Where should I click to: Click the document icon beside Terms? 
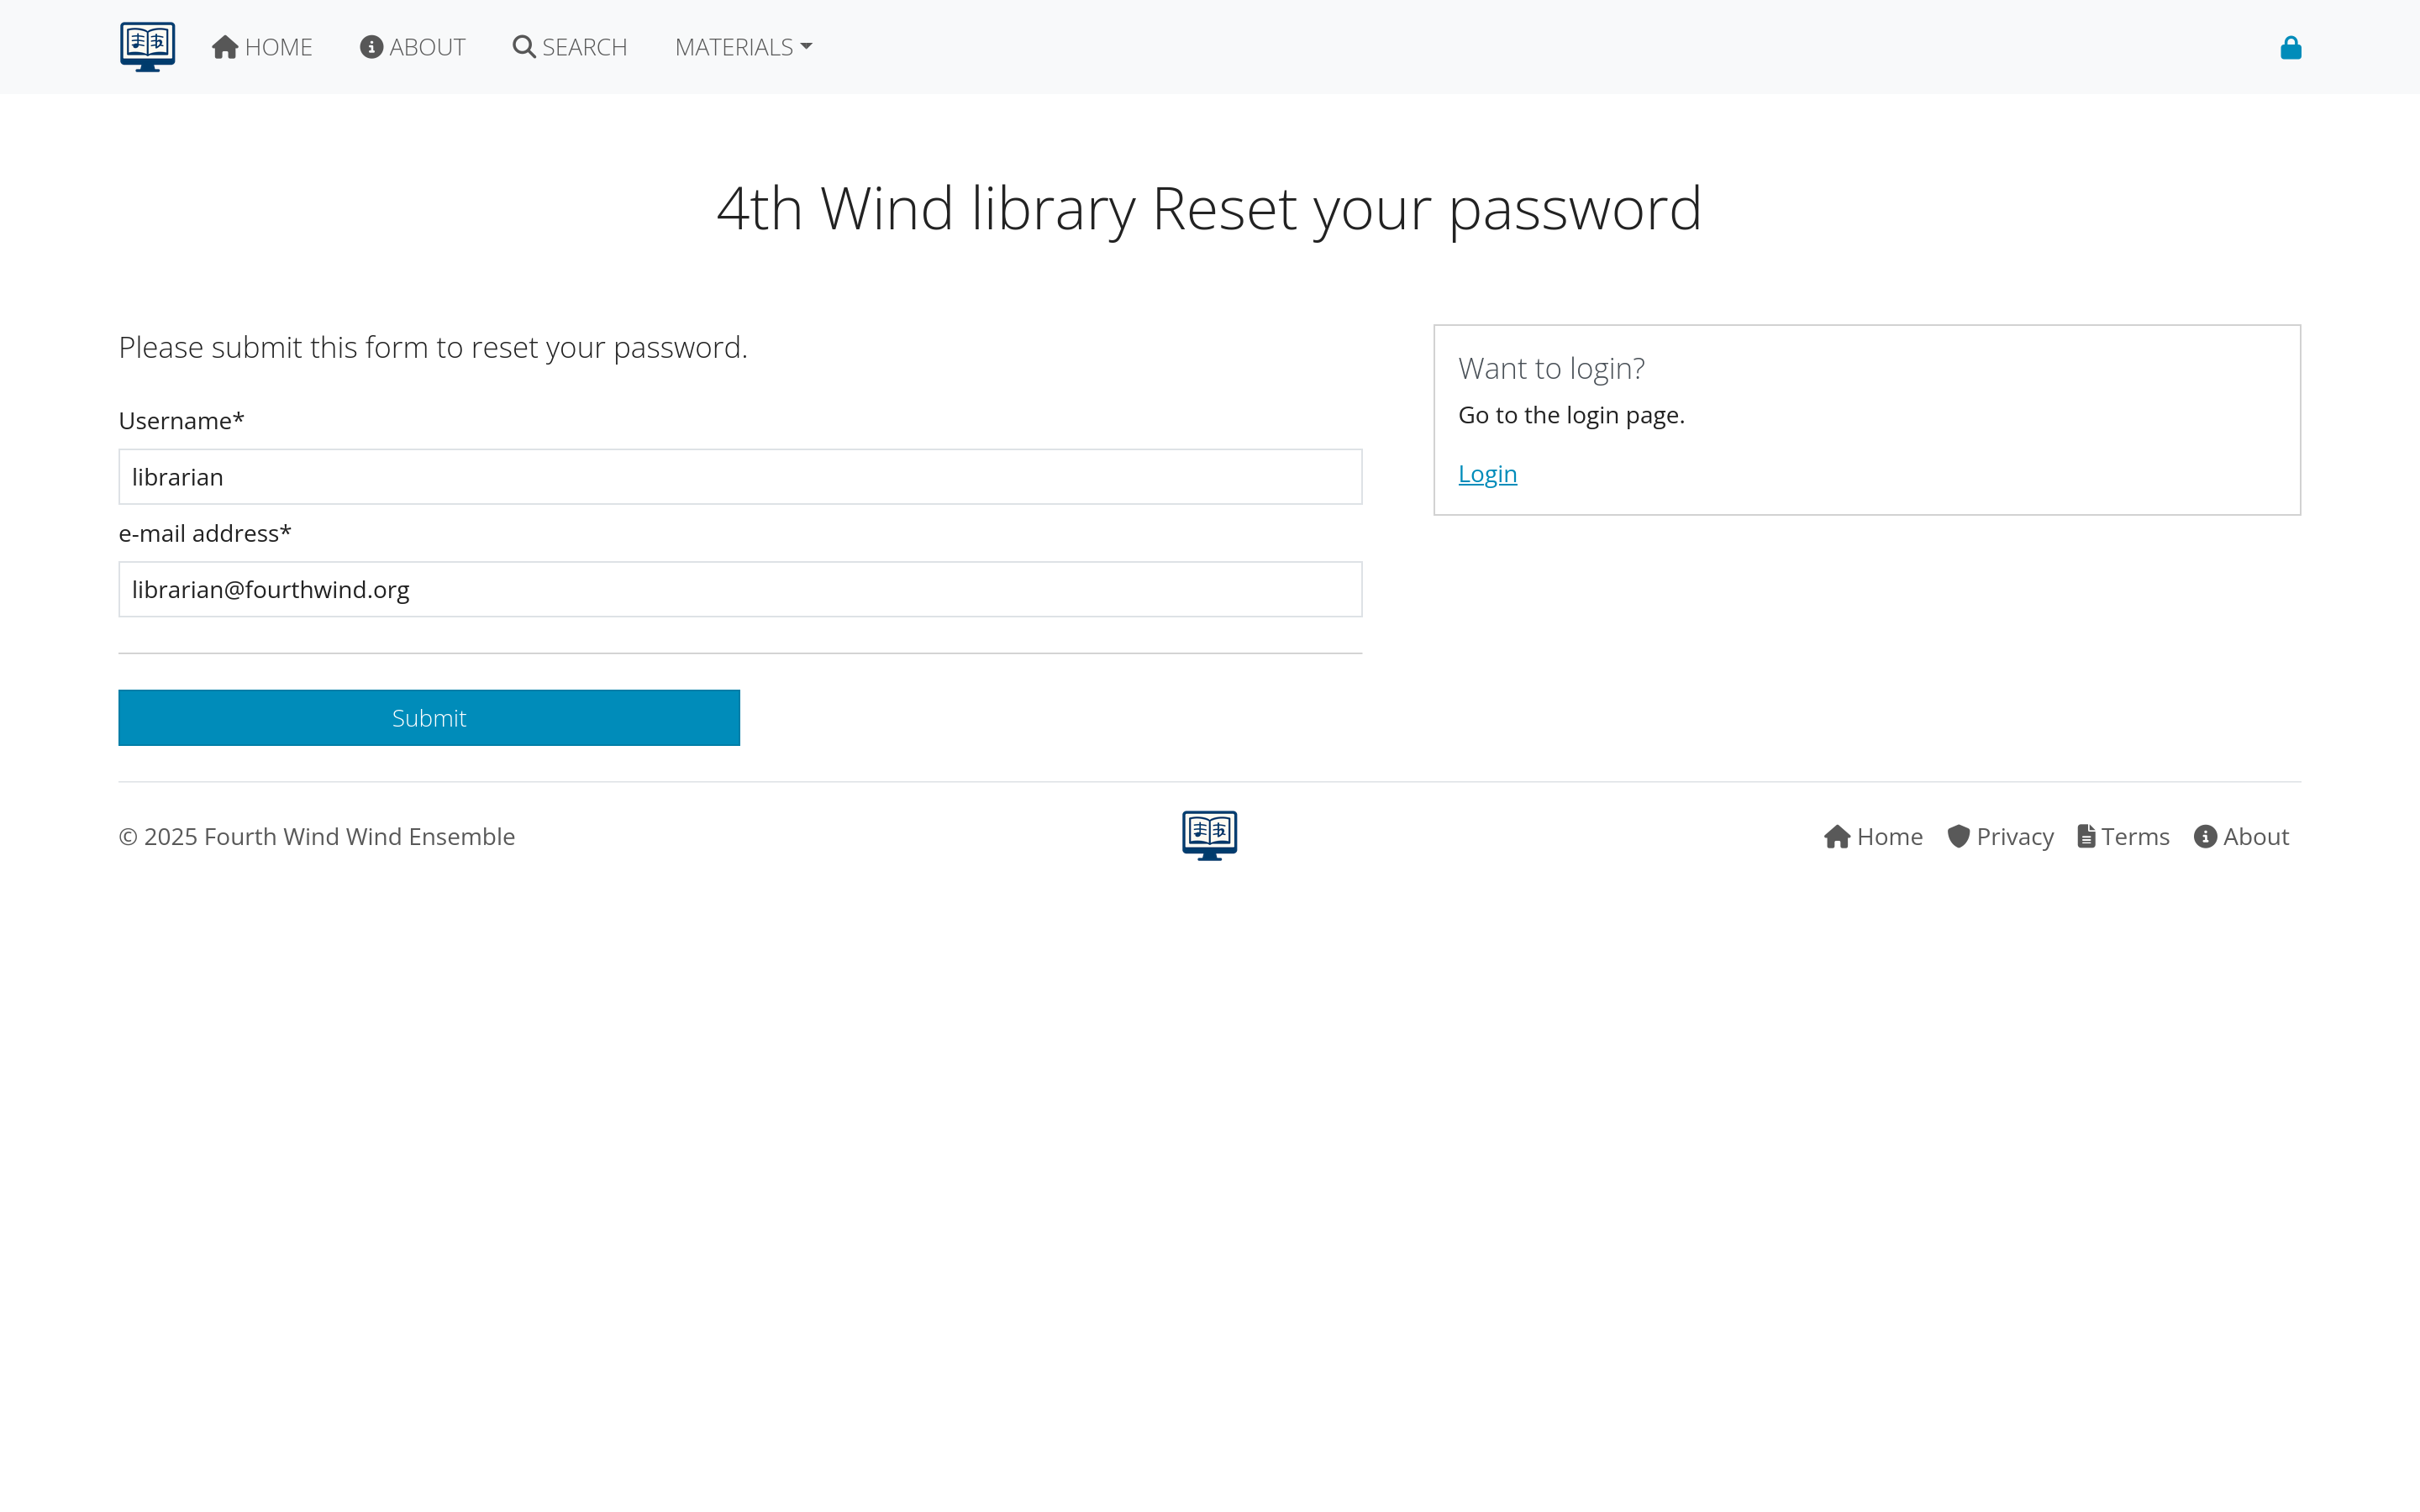(x=2087, y=836)
